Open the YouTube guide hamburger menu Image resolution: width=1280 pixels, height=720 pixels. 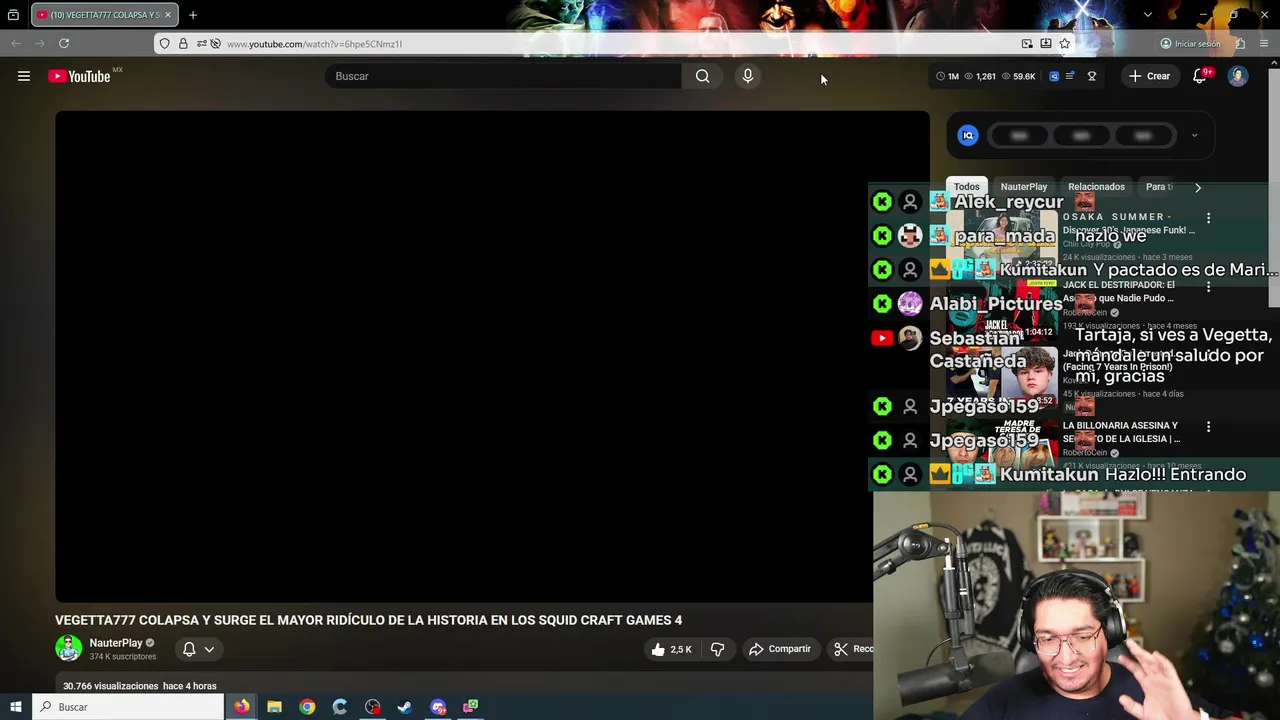[x=24, y=76]
